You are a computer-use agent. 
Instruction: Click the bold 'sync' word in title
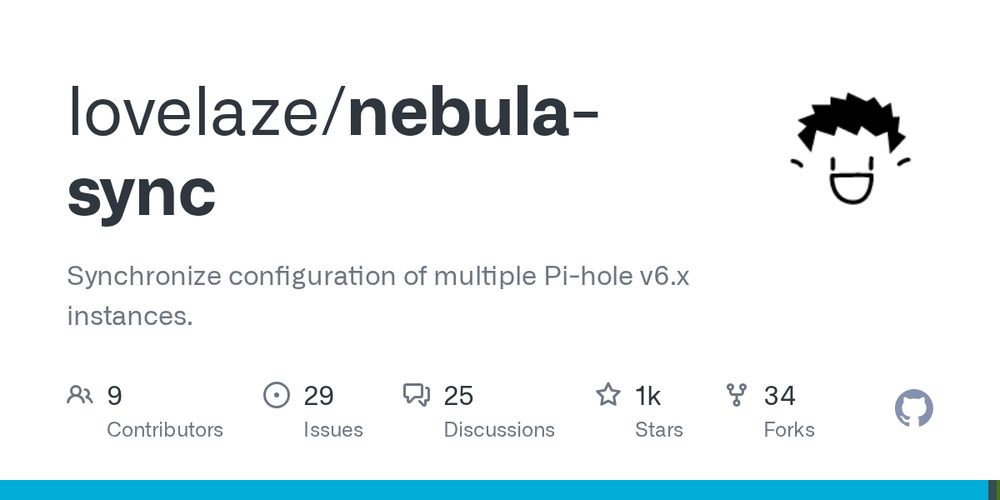pyautogui.click(x=141, y=191)
